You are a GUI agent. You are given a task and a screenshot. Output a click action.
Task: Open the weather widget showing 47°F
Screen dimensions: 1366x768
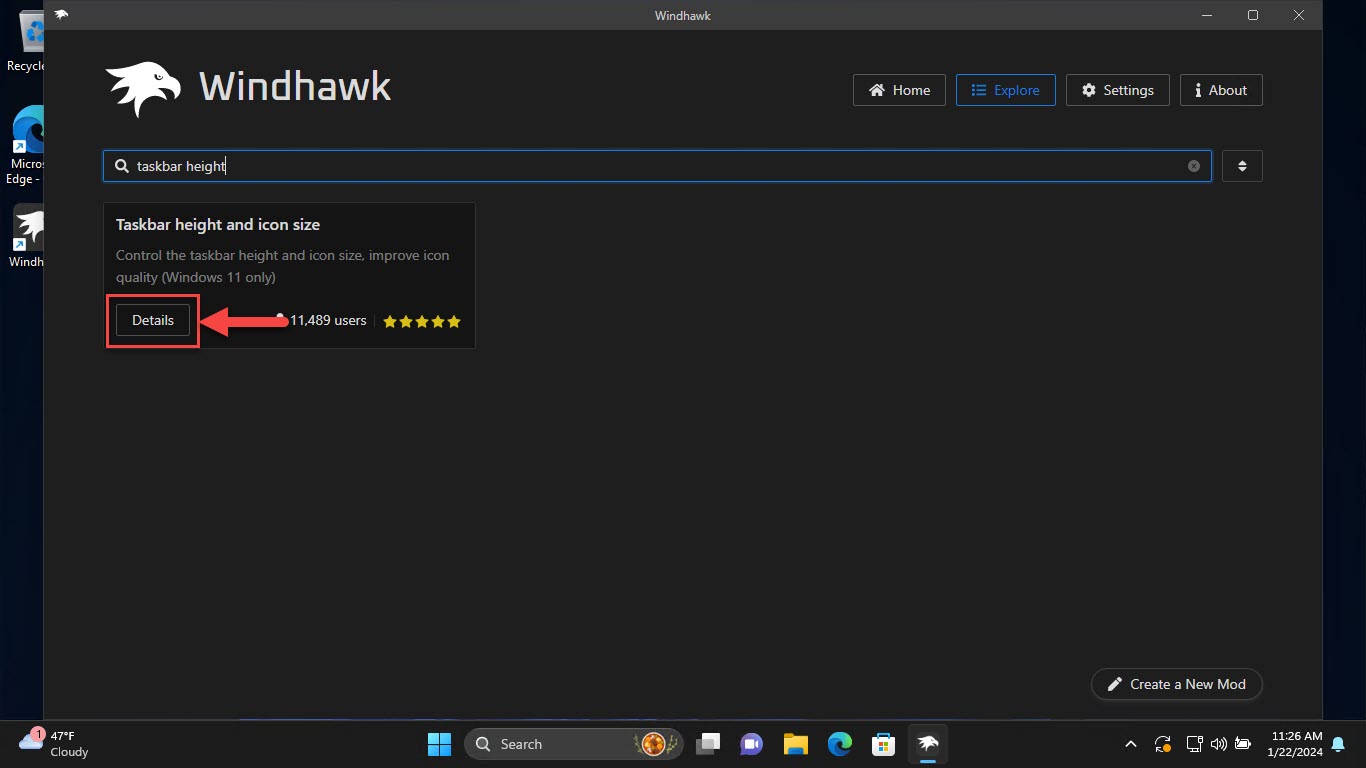coord(55,744)
